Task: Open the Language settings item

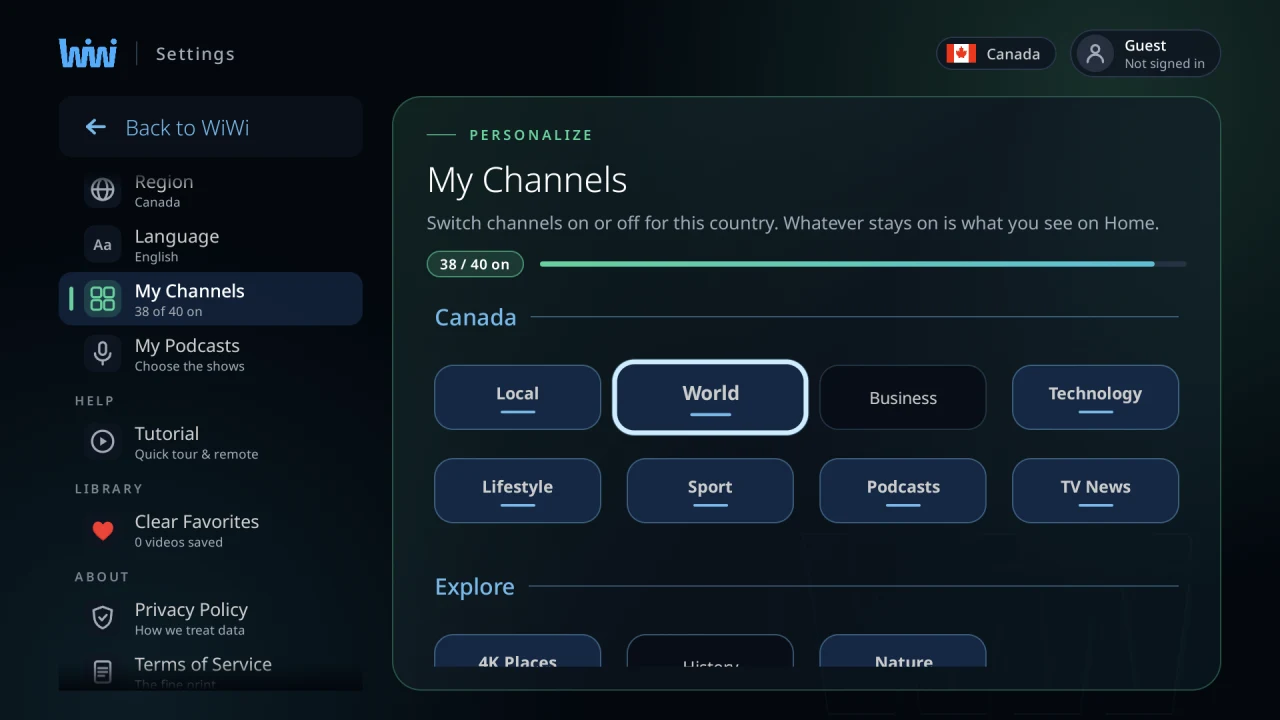Action: click(211, 245)
